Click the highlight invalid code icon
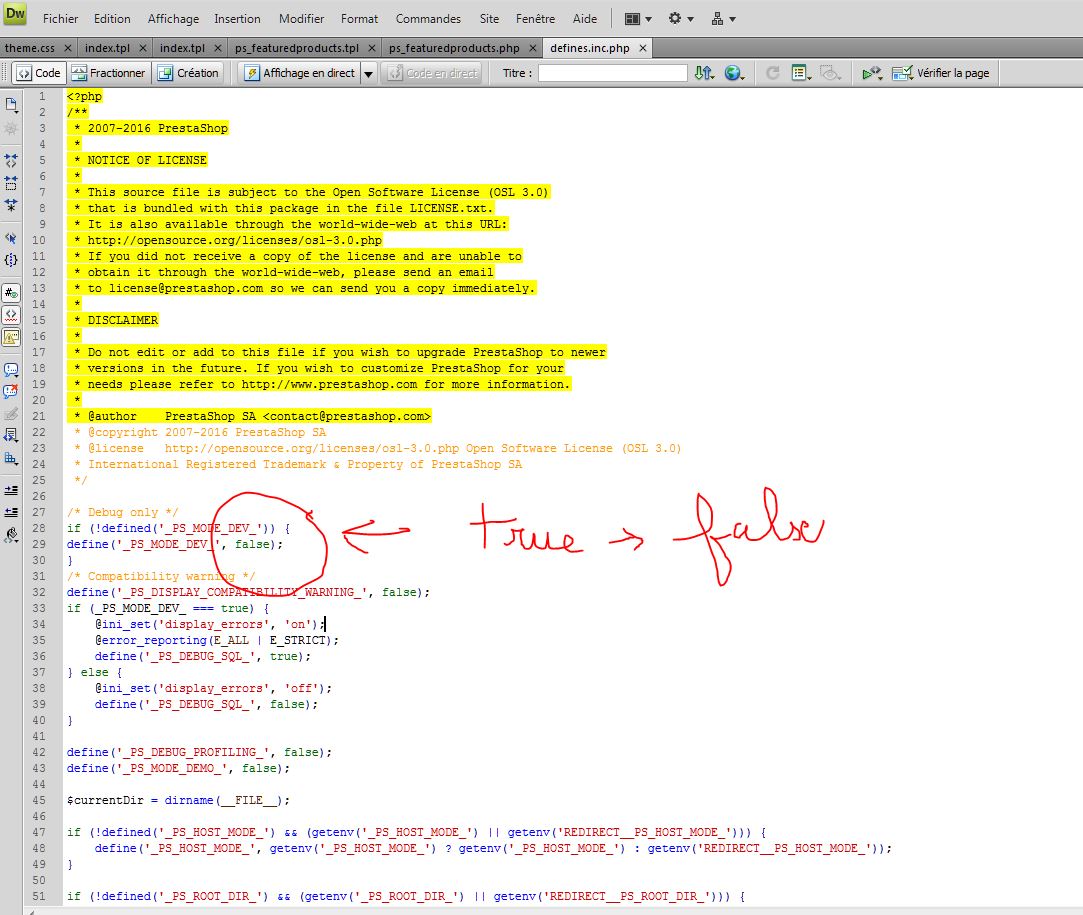This screenshot has height=915, width=1083. tap(11, 314)
